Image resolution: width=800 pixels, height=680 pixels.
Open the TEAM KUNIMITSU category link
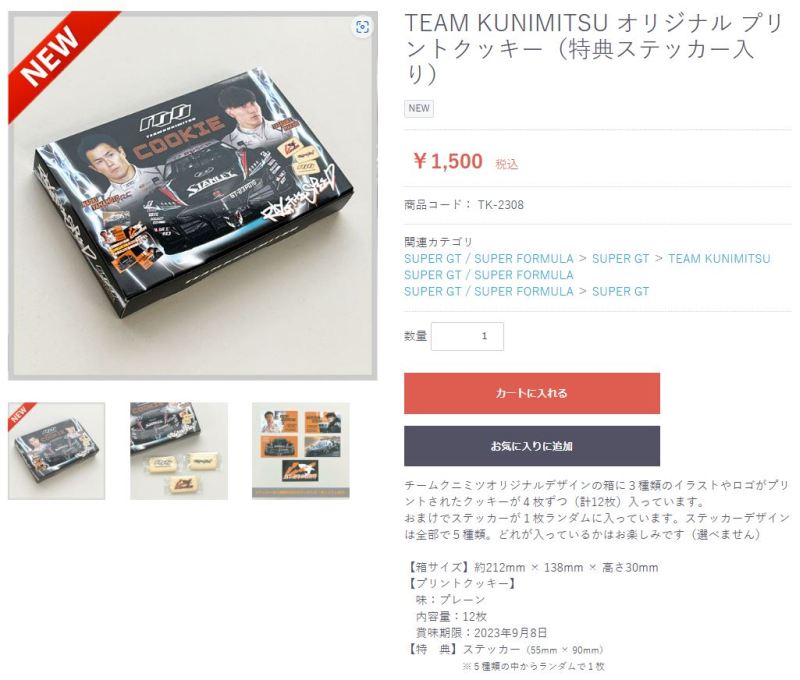[x=719, y=259]
